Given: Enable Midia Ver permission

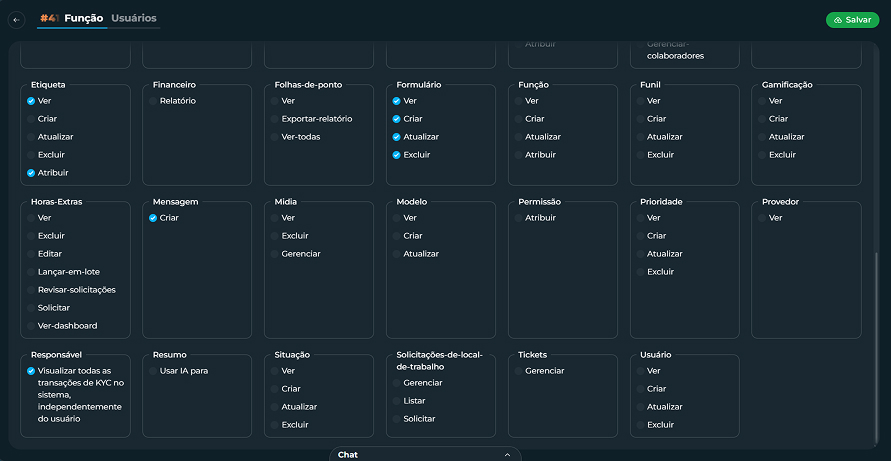Looking at the screenshot, I should 274,218.
